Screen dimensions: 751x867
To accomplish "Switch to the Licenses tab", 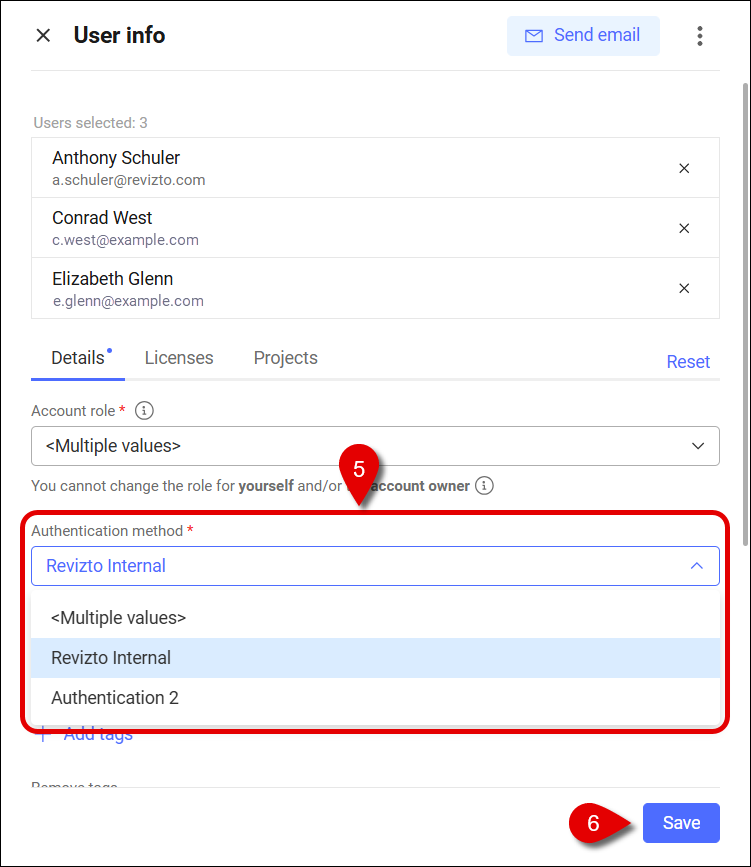I will coord(179,358).
